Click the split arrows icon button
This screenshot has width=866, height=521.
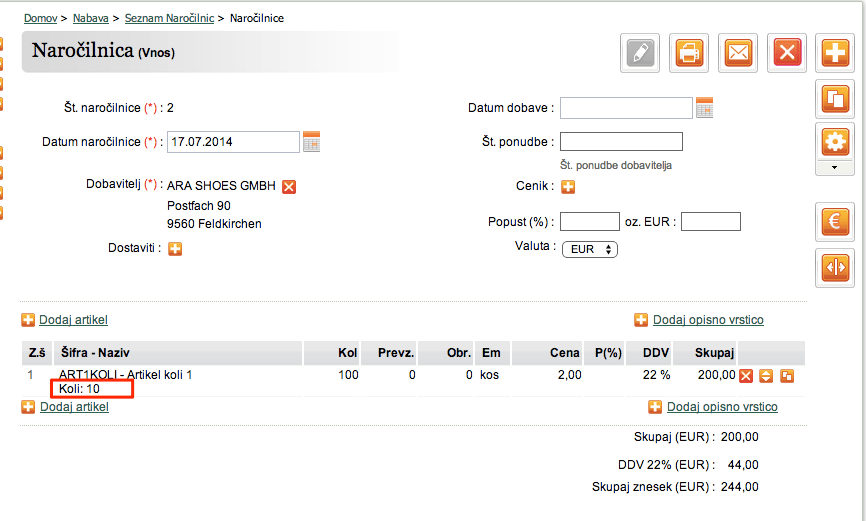pyautogui.click(x=835, y=267)
